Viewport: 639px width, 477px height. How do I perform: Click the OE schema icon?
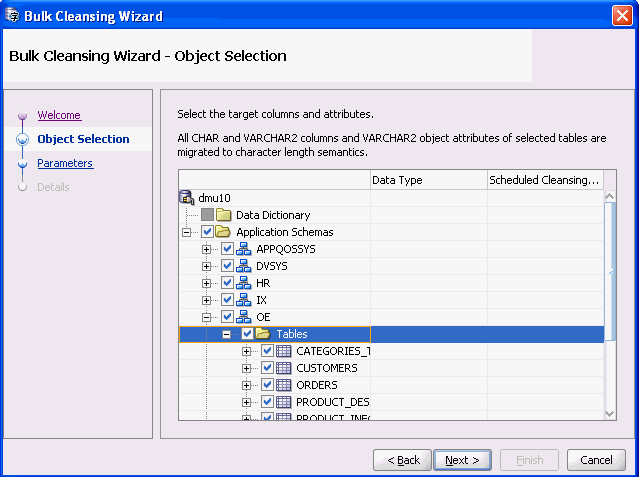pos(244,317)
